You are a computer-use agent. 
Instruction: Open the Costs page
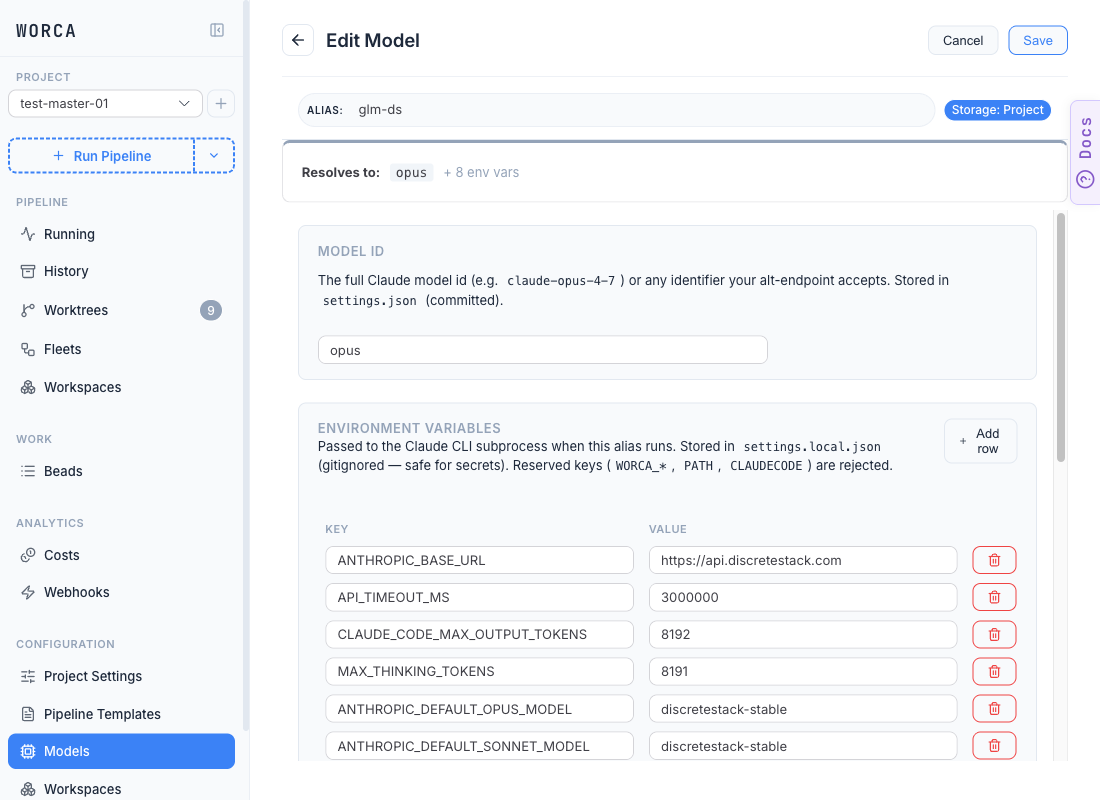121,555
